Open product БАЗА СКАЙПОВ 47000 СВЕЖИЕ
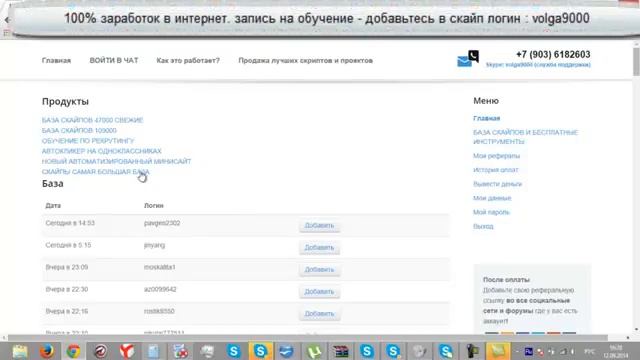The image size is (640, 360). click(92, 120)
